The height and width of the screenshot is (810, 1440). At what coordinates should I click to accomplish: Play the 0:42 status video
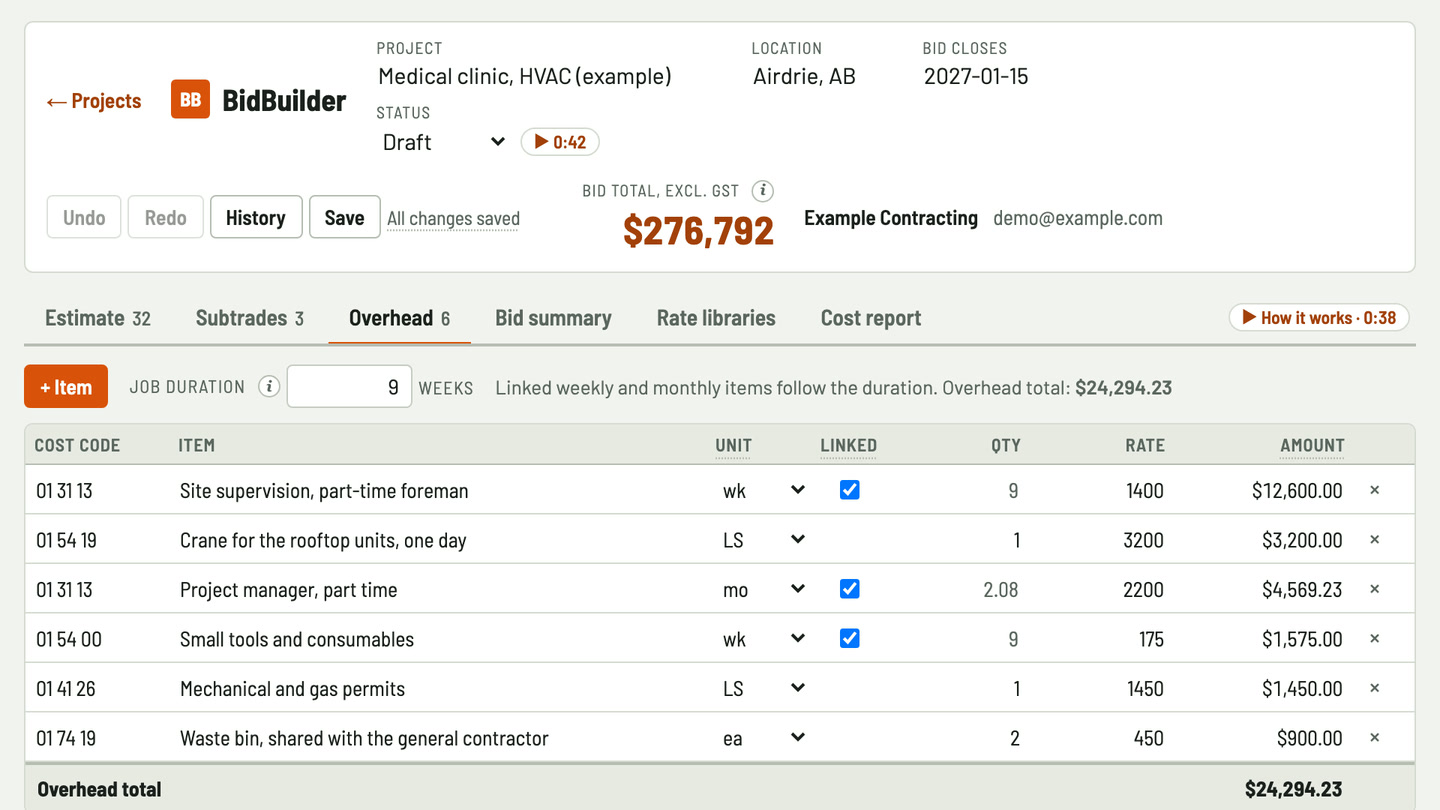(x=560, y=142)
